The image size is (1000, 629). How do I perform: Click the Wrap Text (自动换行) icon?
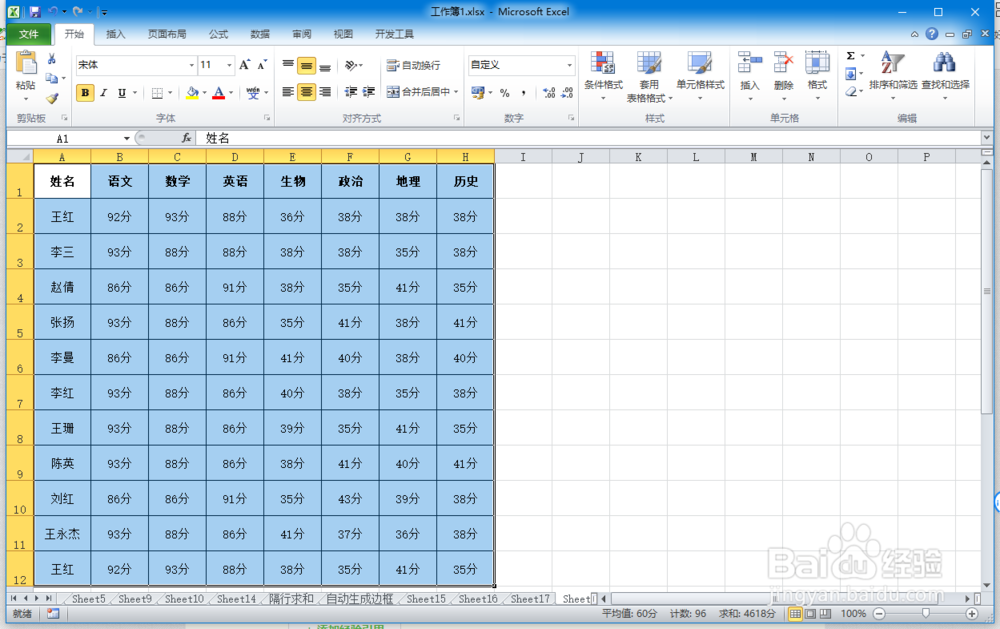coord(414,66)
